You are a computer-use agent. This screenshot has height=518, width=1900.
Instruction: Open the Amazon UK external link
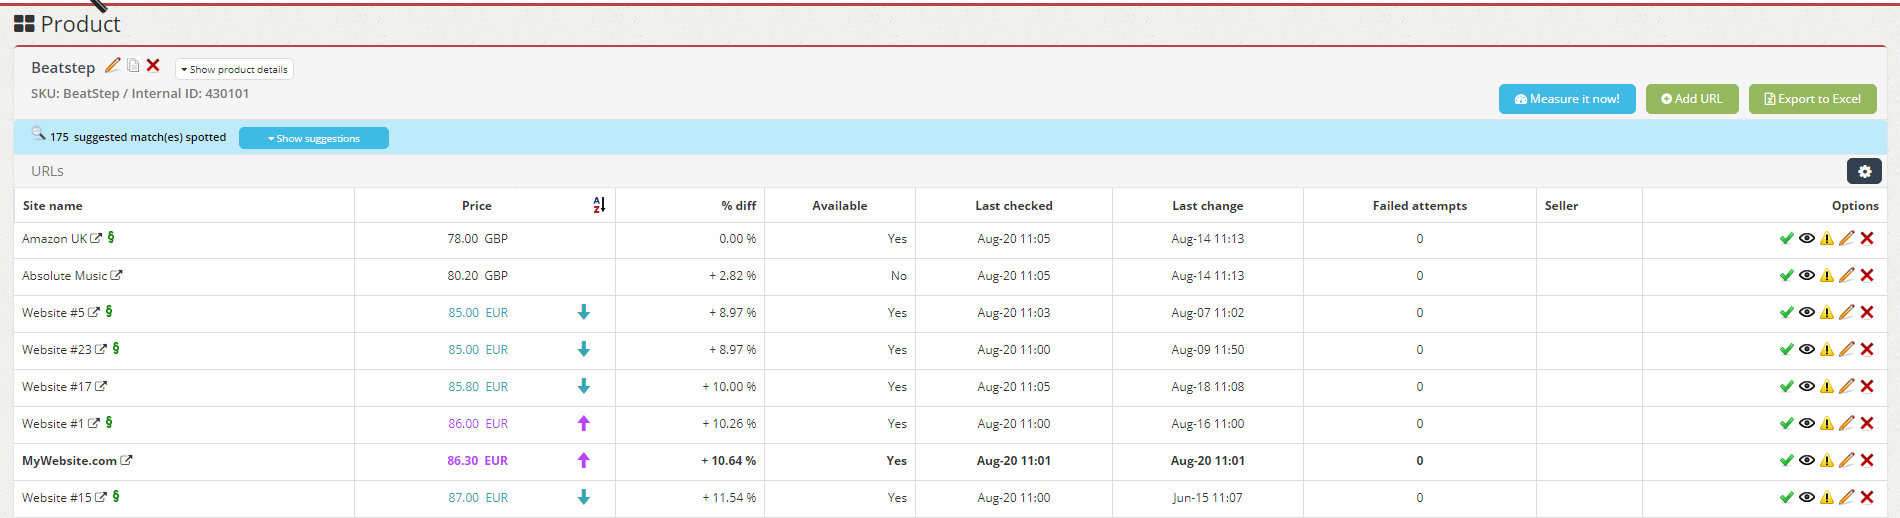[96, 238]
